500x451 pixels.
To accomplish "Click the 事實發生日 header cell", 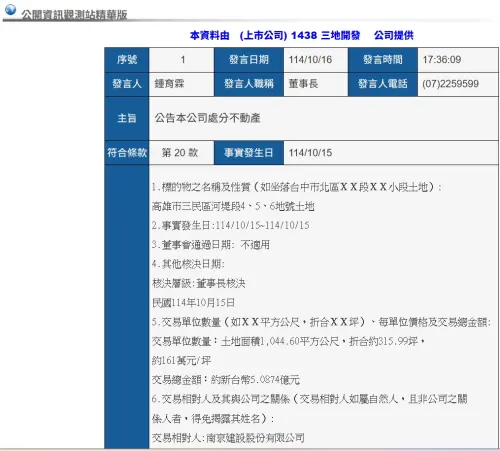I will [x=249, y=153].
